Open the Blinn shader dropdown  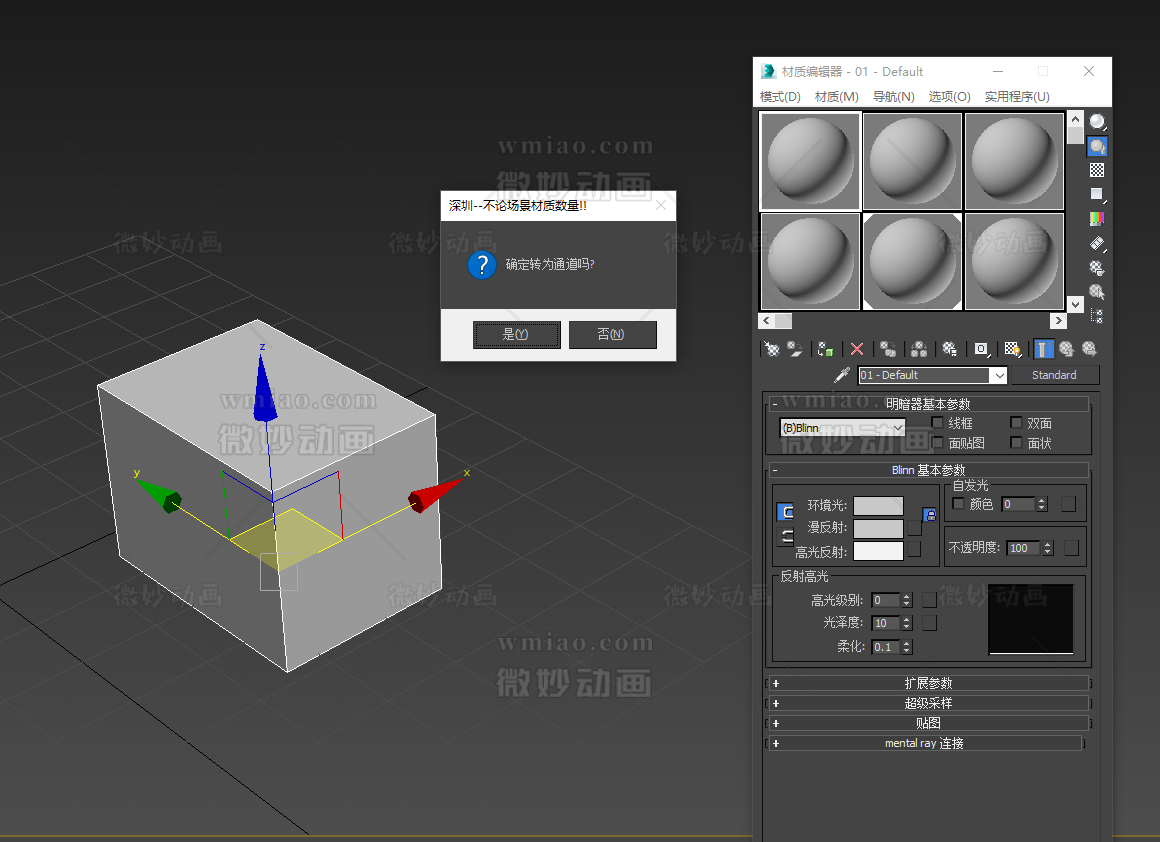pyautogui.click(x=894, y=427)
